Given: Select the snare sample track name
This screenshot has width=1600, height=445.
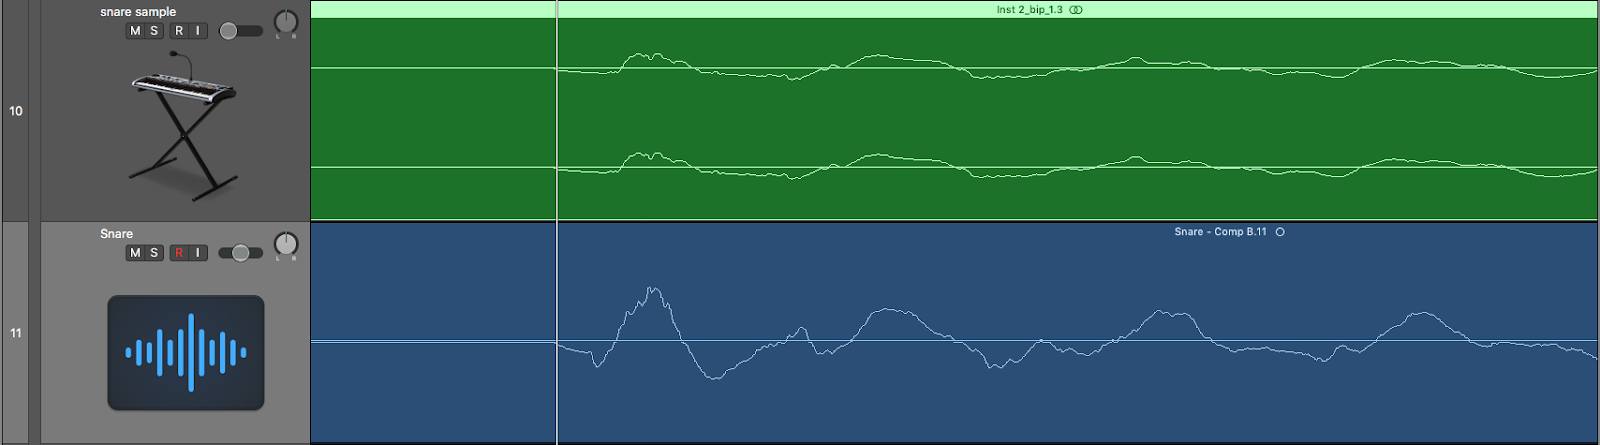Looking at the screenshot, I should (138, 12).
